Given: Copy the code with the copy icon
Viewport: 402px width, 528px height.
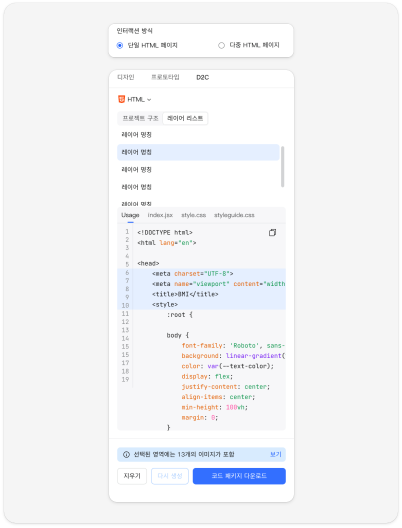Looking at the screenshot, I should pos(272,232).
